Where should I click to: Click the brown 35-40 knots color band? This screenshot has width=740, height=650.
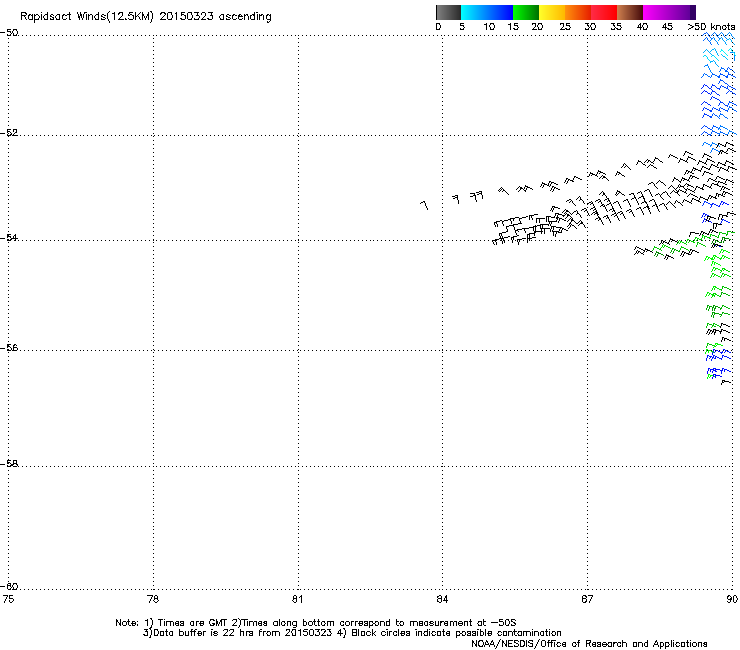pyautogui.click(x=630, y=12)
